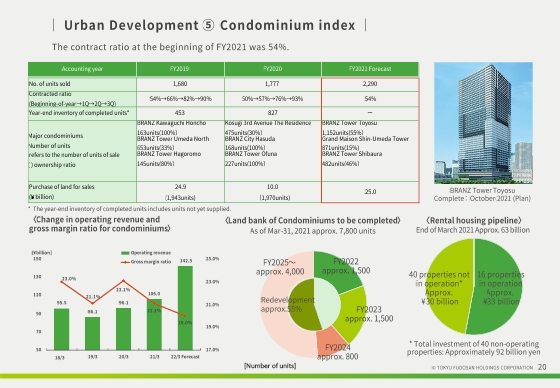Viewport: 560px width, 388px height.
Task: Click inventory value '453'
Action: pyautogui.click(x=180, y=113)
